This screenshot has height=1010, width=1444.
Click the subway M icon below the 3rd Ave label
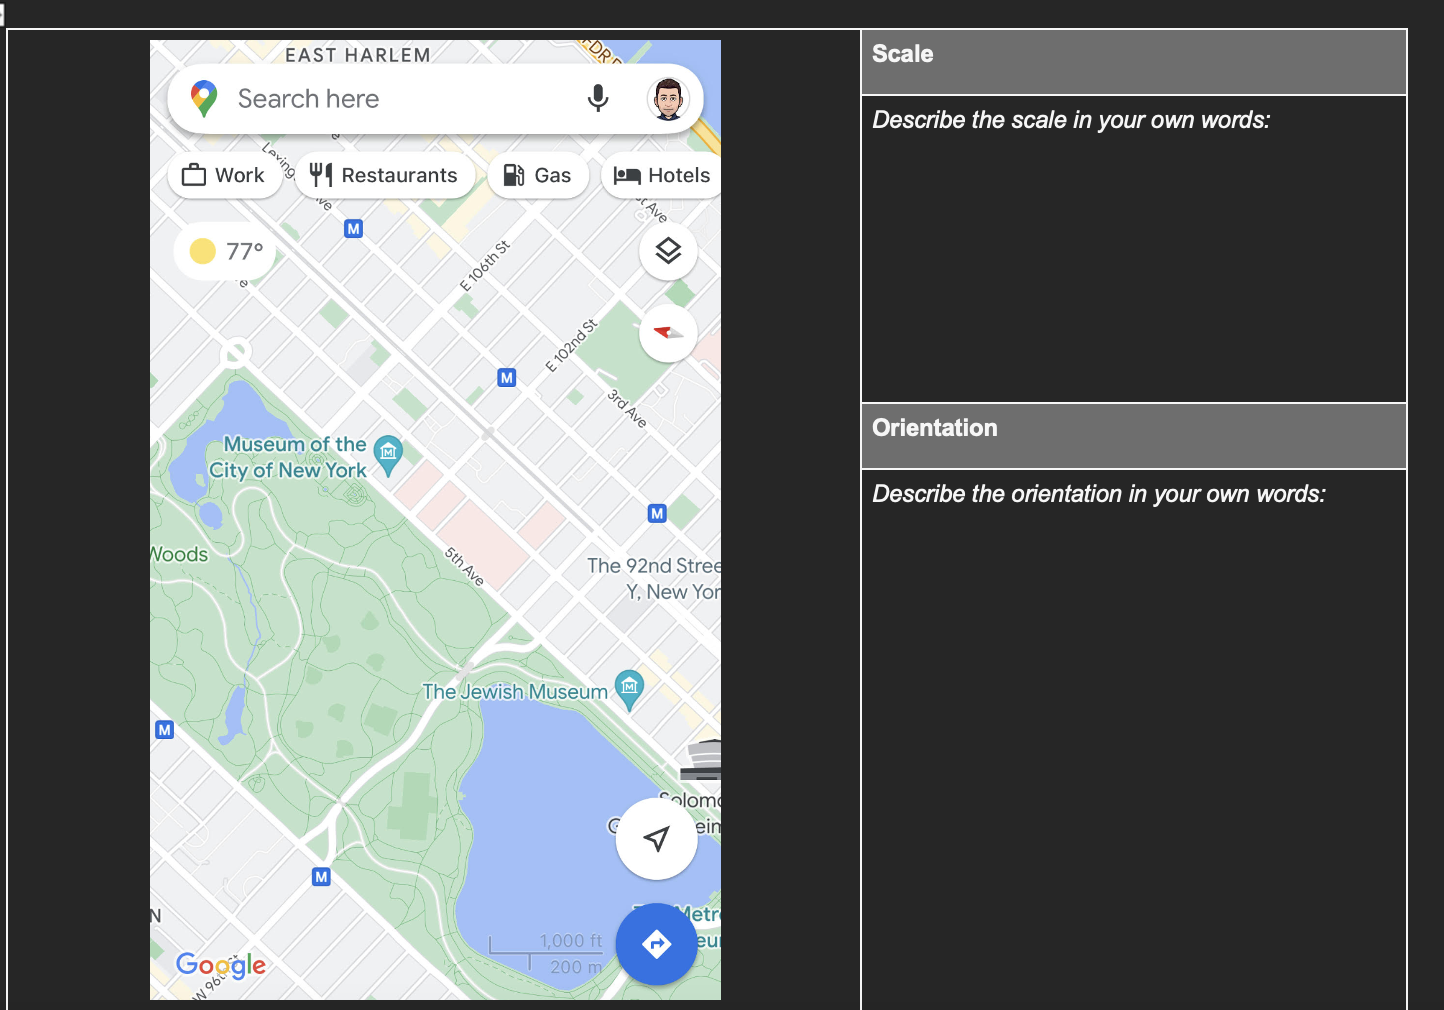point(657,514)
